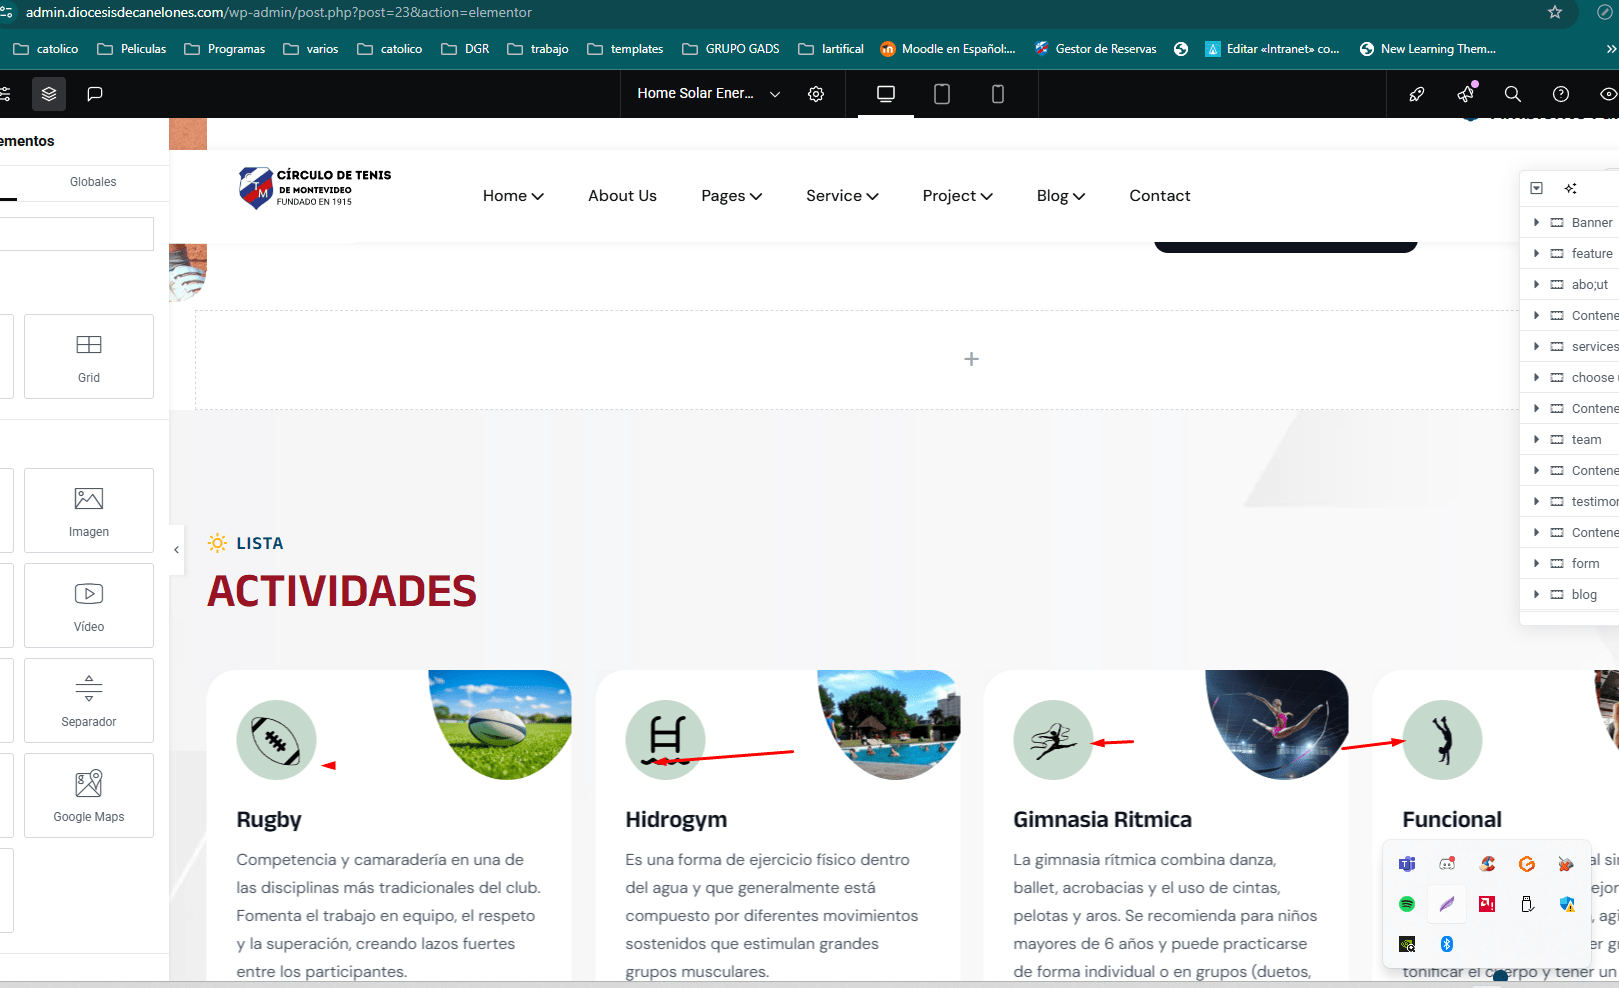
Task: Click the What's New megaphone icon
Action: click(1465, 94)
